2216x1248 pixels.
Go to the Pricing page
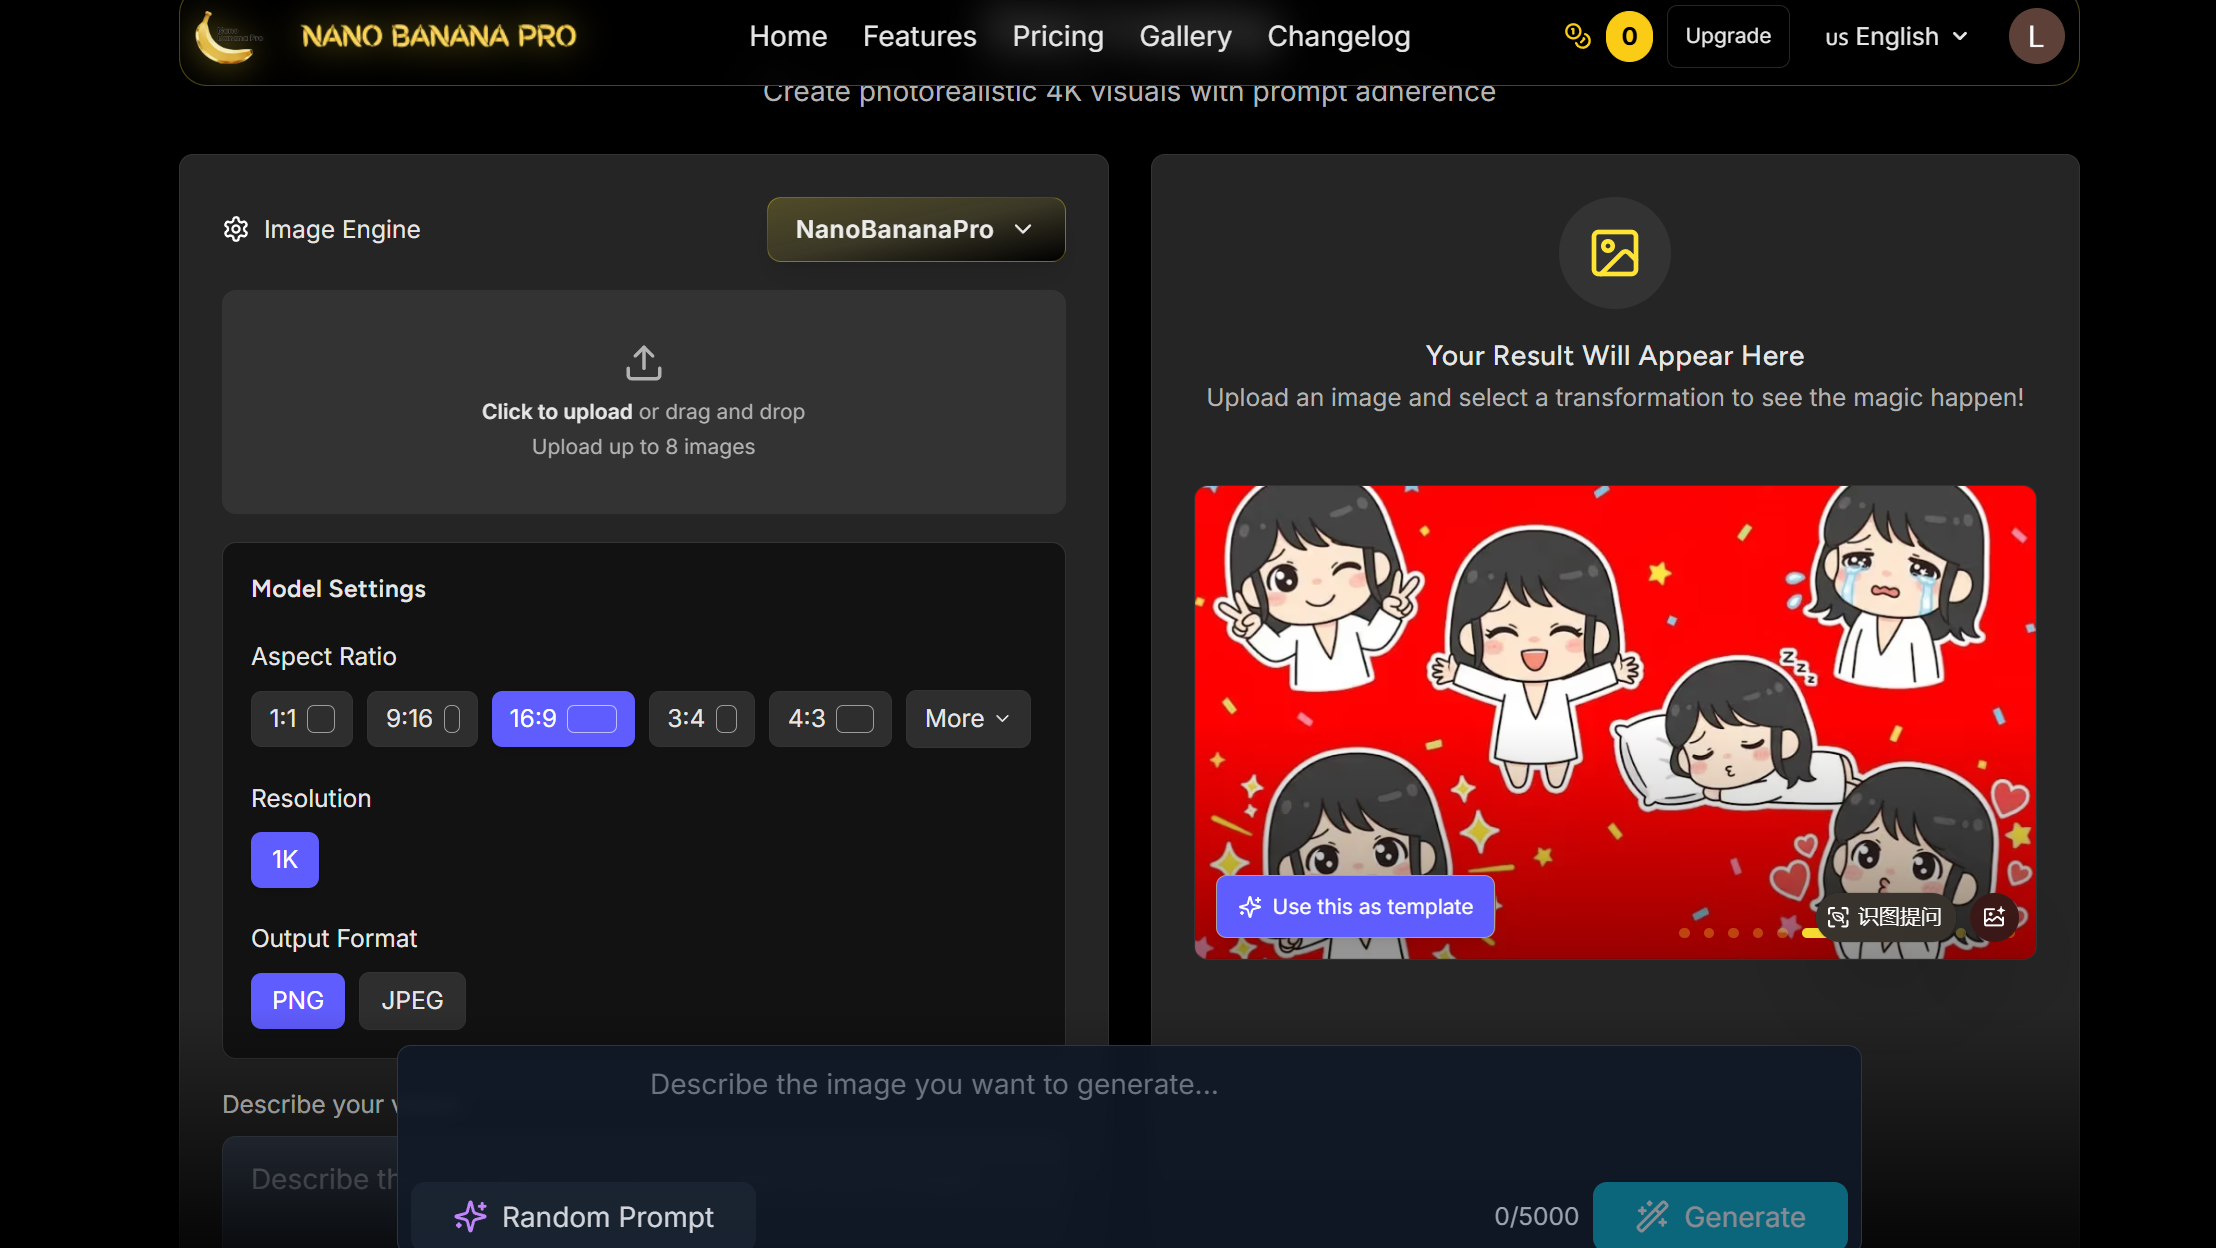1057,37
